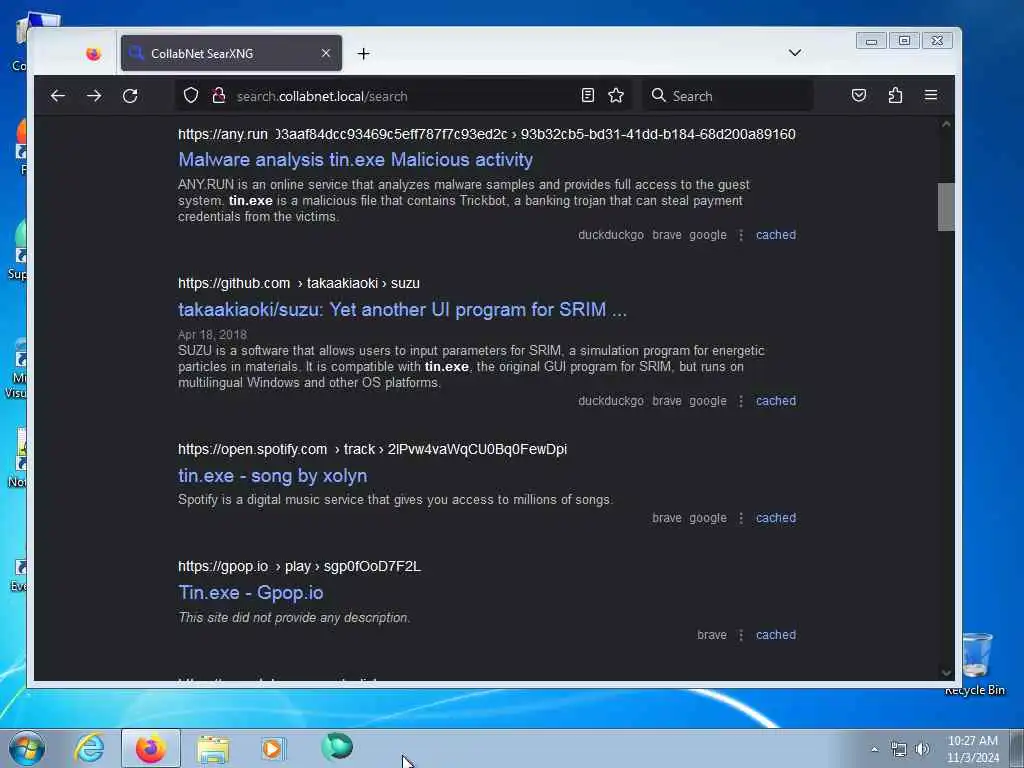Image resolution: width=1024 pixels, height=768 pixels.
Task: Open the Firefox hamburger application menu
Action: [931, 96]
